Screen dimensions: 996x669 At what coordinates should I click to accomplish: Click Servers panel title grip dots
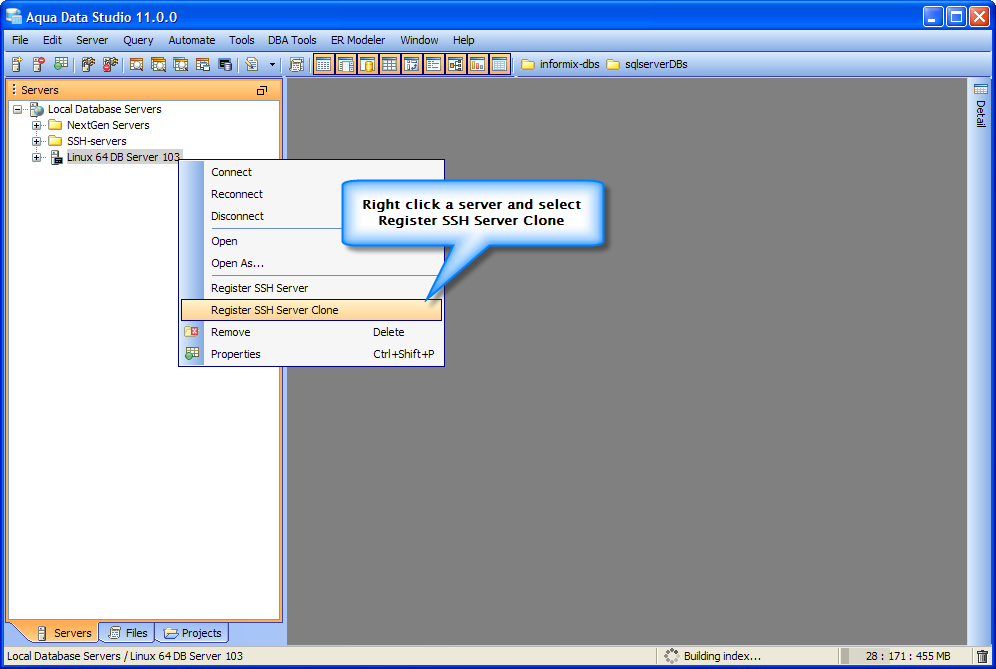tap(14, 90)
